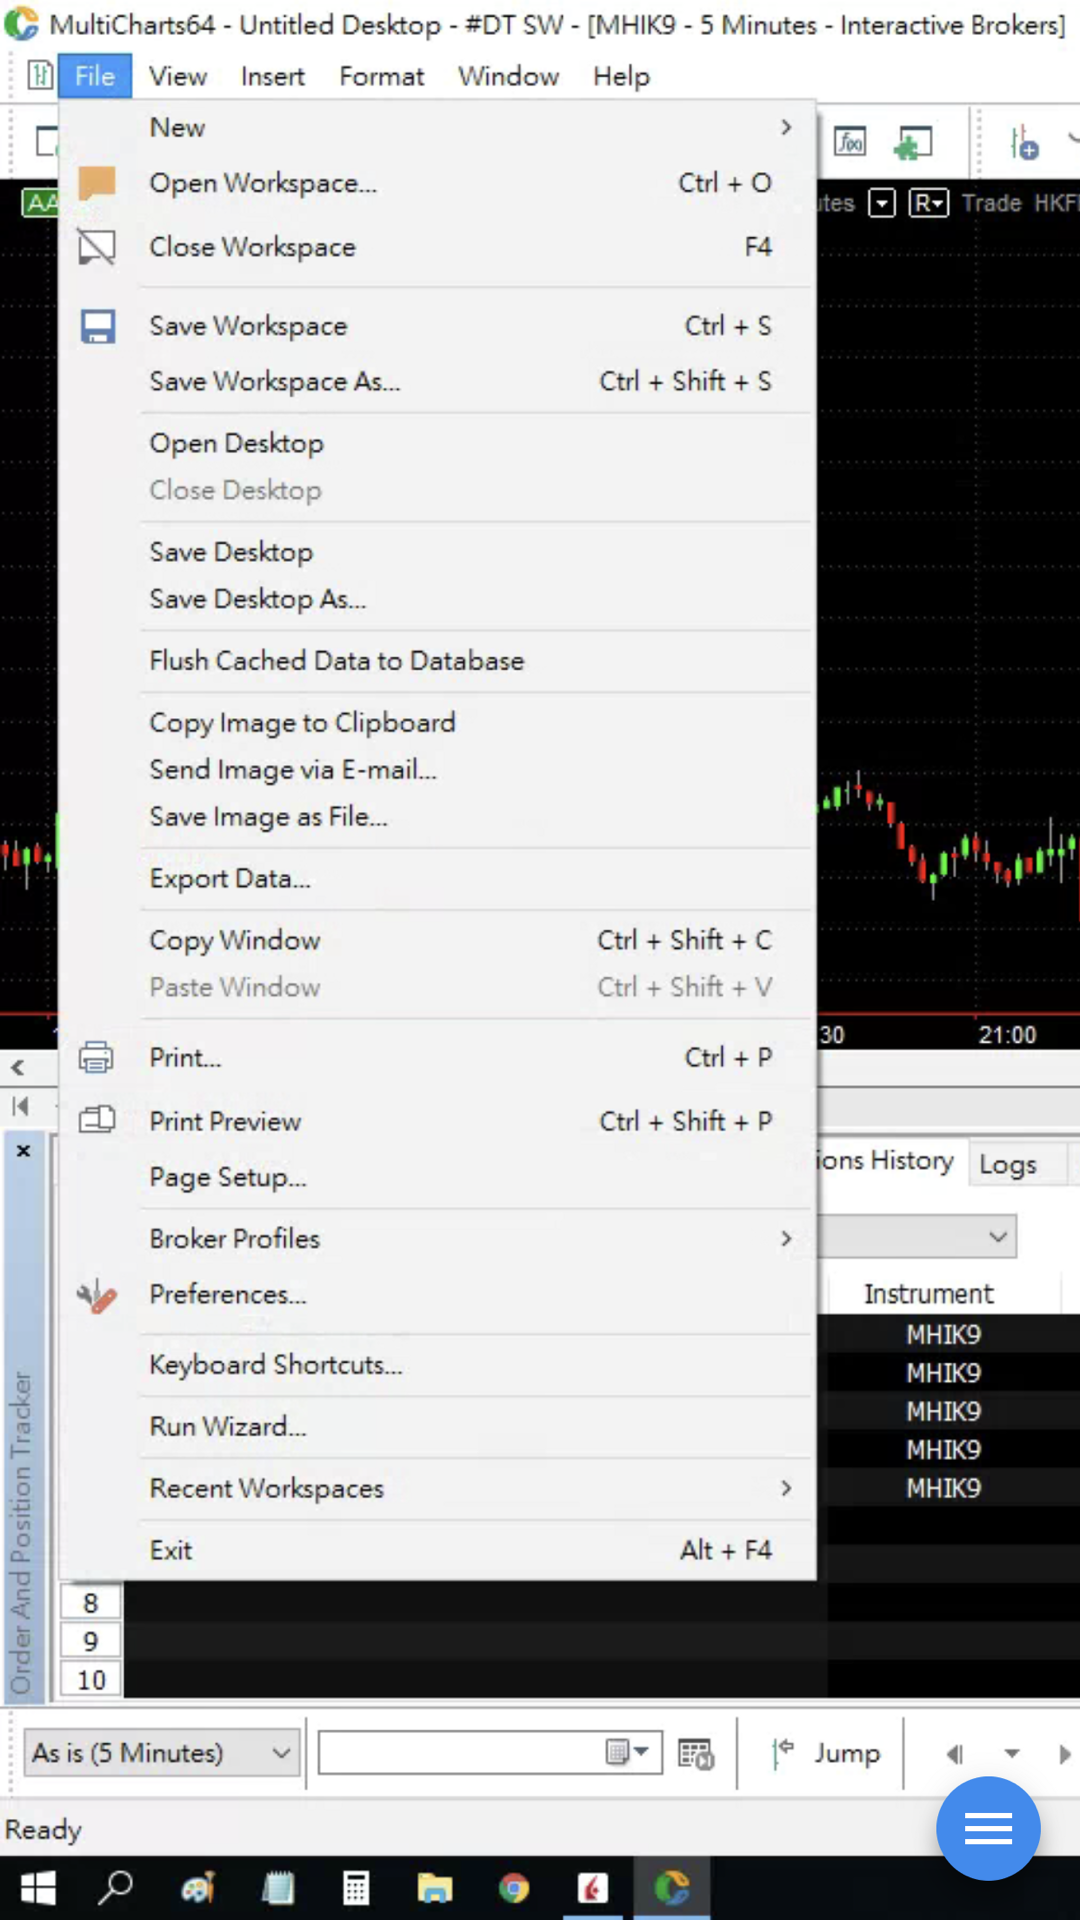Choose Run Wizard...
Screen dimensions: 1080x1920
pos(438,1427)
